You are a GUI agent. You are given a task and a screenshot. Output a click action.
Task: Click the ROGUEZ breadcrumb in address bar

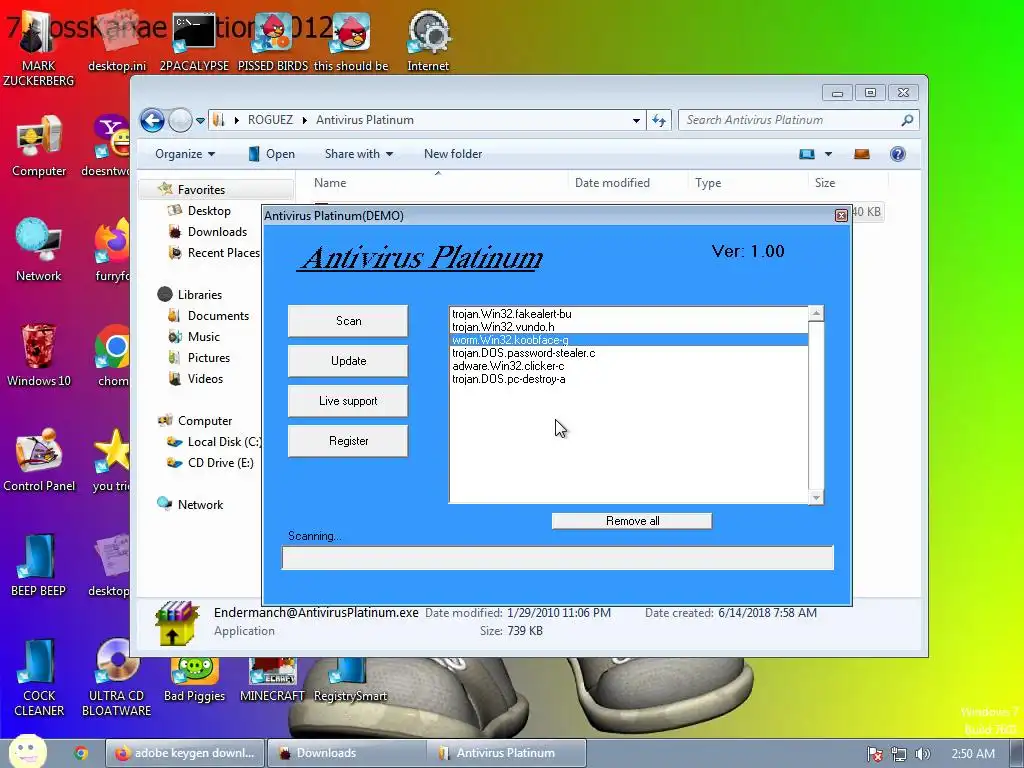click(270, 120)
